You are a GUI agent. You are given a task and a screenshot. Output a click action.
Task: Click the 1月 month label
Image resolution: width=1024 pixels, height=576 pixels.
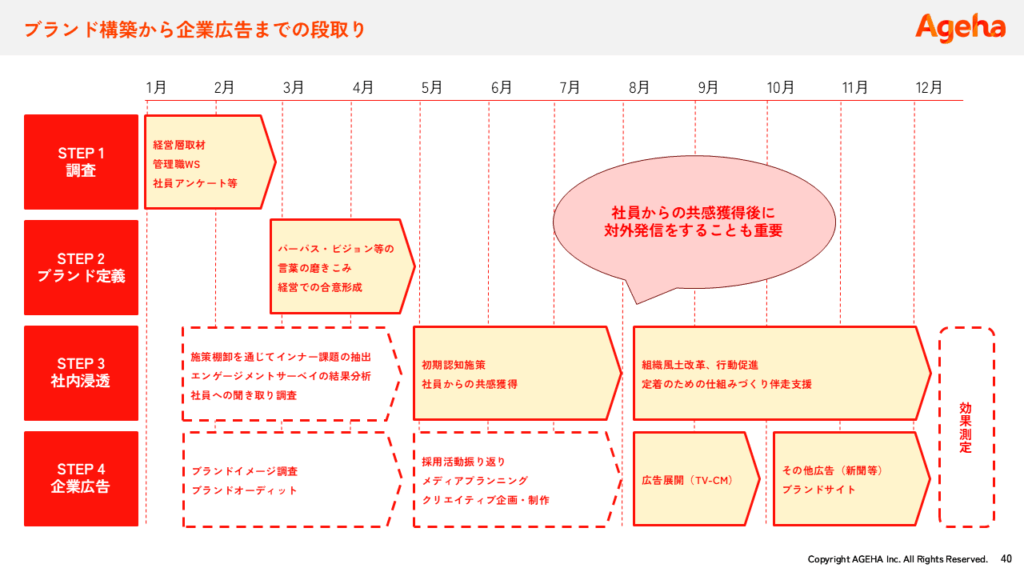pyautogui.click(x=155, y=87)
